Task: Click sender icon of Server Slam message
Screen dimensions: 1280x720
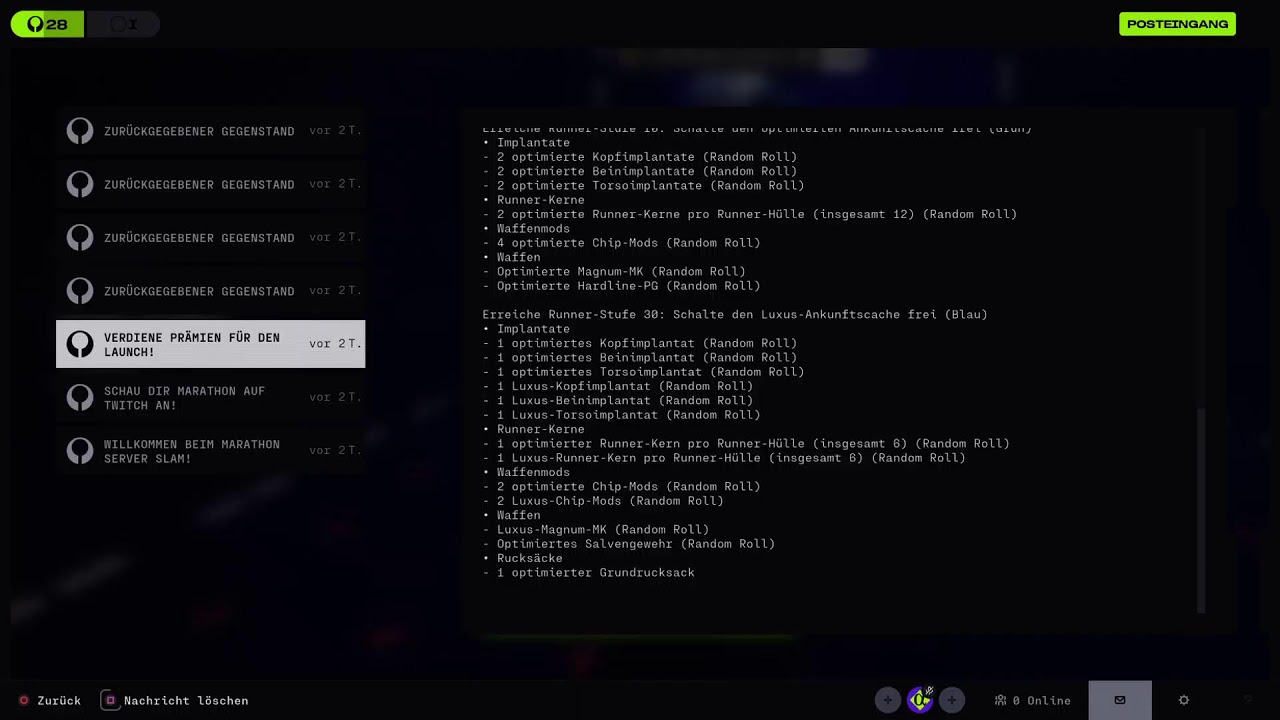Action: 80,450
